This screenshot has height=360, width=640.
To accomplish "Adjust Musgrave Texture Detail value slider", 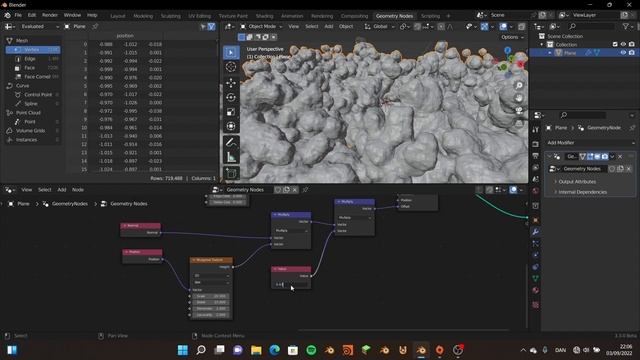I will point(211,302).
